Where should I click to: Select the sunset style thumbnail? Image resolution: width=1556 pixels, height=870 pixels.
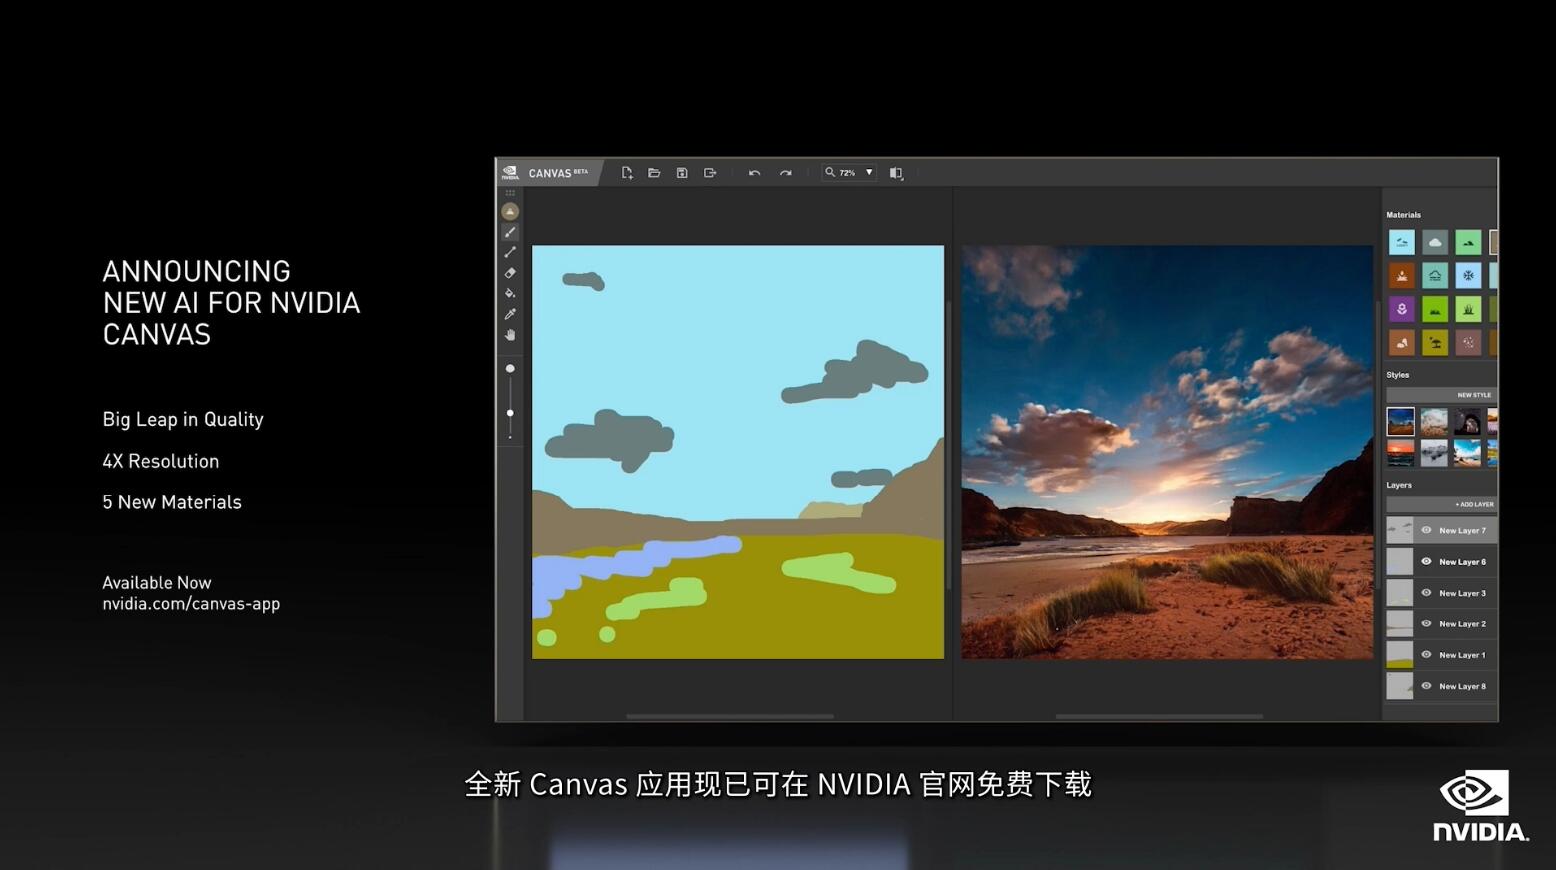coord(1401,454)
